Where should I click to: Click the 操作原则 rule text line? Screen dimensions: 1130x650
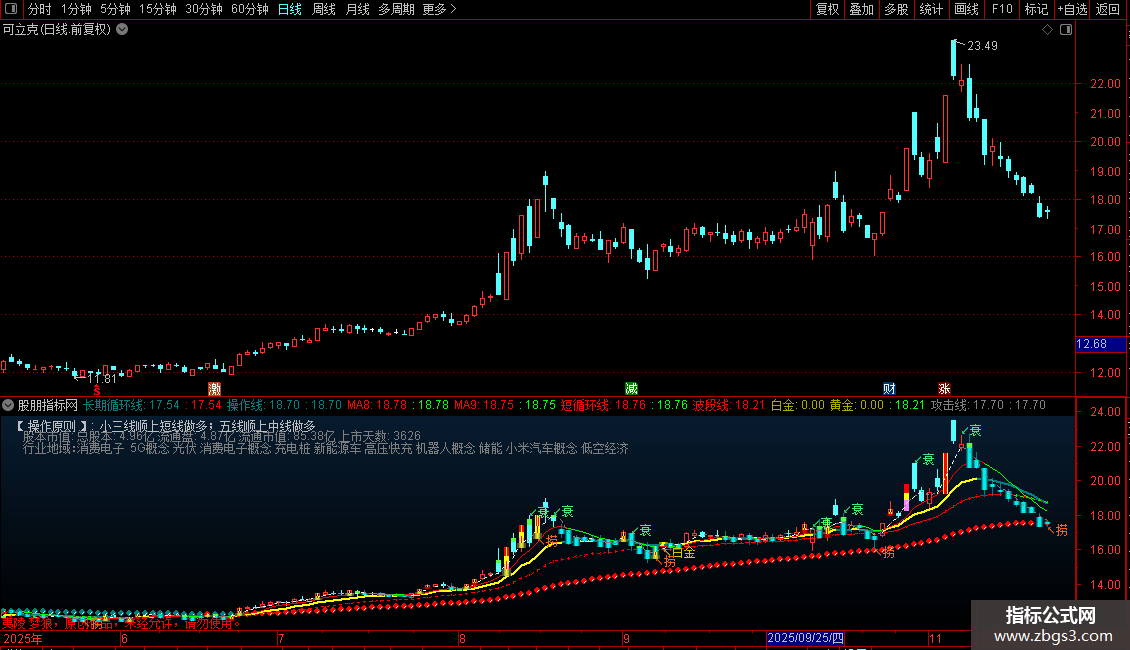tap(164, 427)
